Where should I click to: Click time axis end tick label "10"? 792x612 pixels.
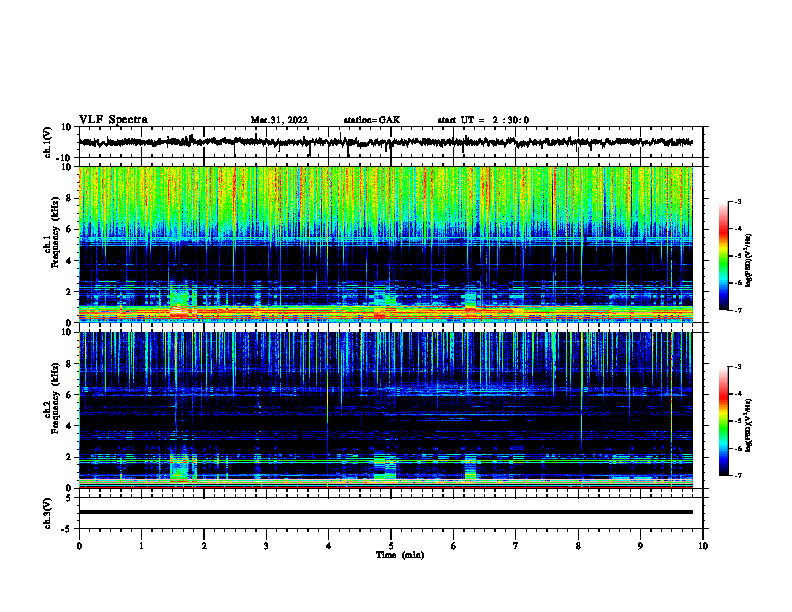[x=703, y=546]
